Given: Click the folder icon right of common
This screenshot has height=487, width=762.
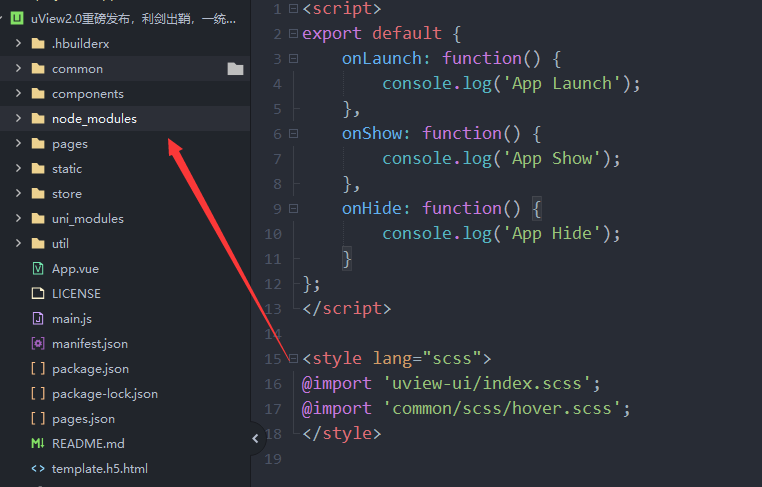Looking at the screenshot, I should pos(235,69).
